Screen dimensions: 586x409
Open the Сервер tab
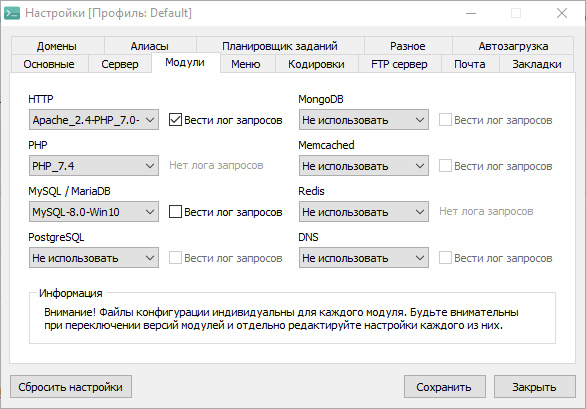pyautogui.click(x=120, y=64)
